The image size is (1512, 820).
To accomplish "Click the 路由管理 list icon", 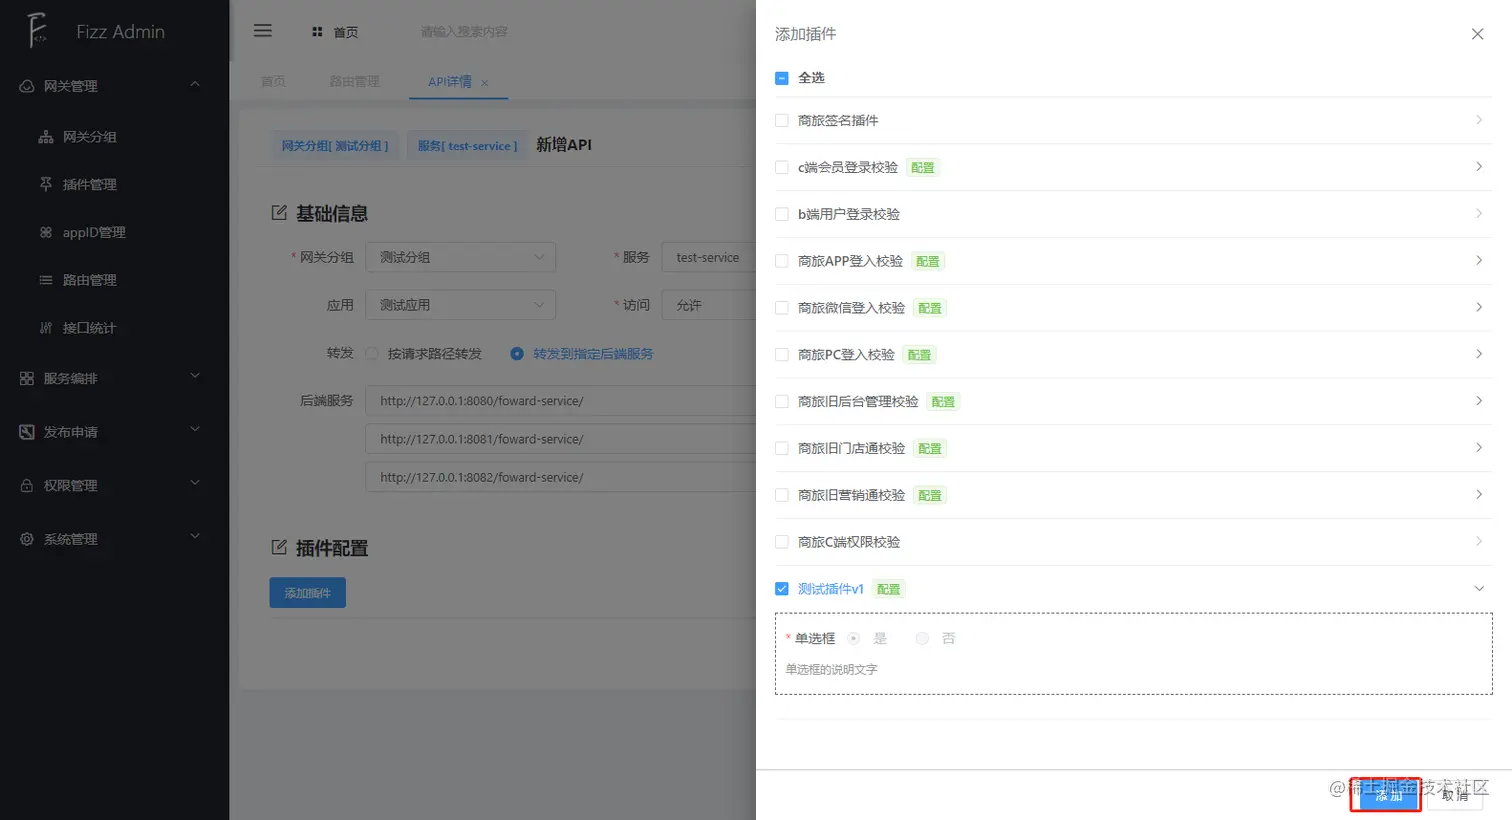I will coord(46,280).
